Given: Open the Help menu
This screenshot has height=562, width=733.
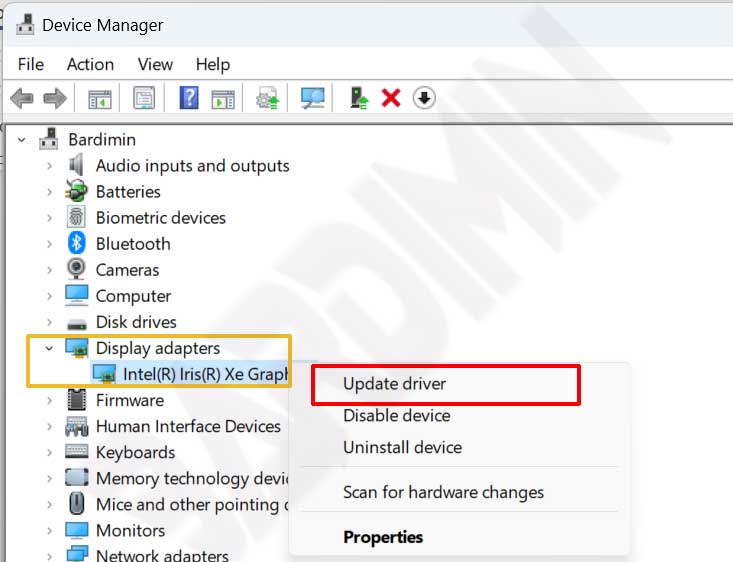Looking at the screenshot, I should pyautogui.click(x=213, y=64).
